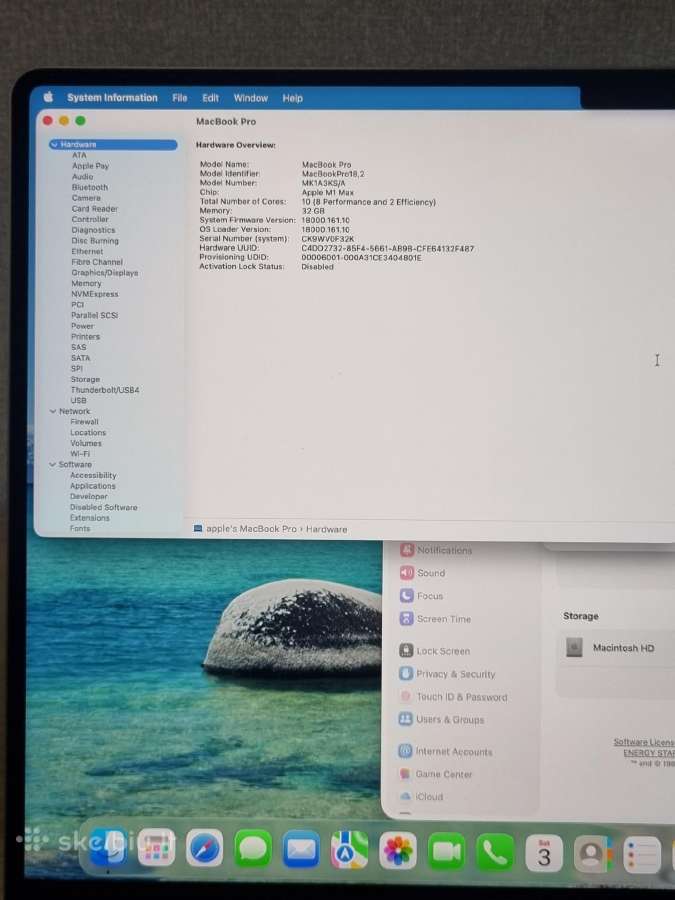675x900 pixels.
Task: Select Diagnostics in sidebar
Action: coord(93,230)
